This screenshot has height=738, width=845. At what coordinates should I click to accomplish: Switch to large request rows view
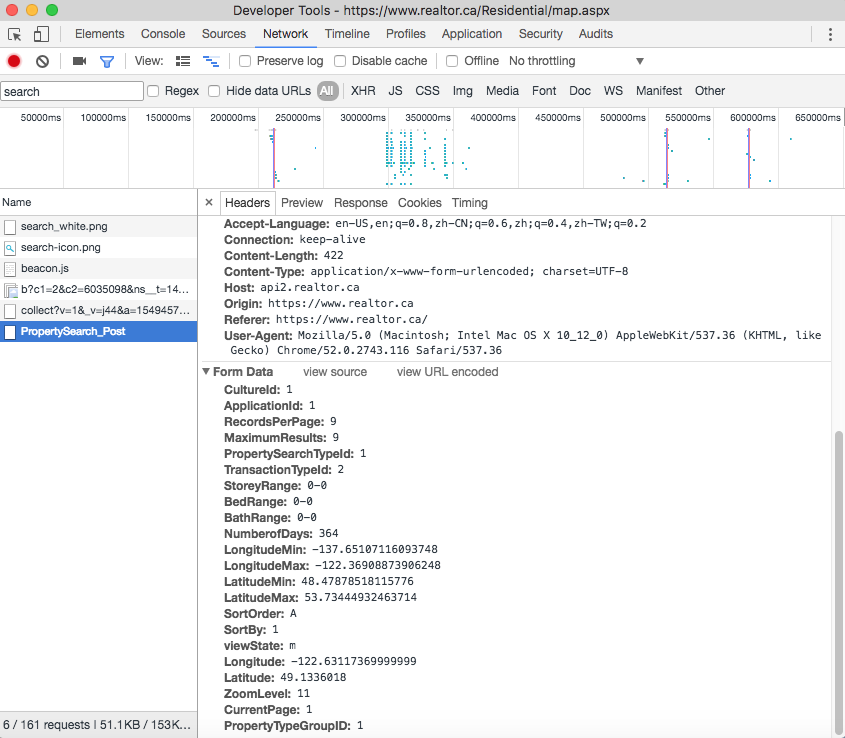(x=183, y=61)
